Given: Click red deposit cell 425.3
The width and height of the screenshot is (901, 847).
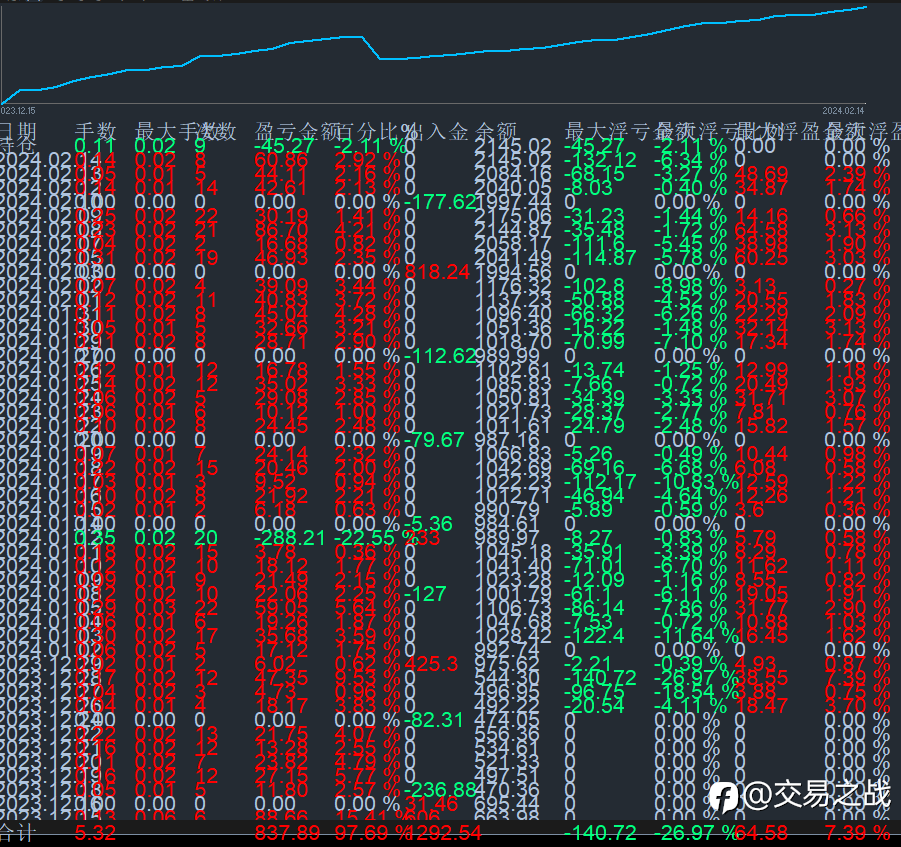Looking at the screenshot, I should pos(432,664).
